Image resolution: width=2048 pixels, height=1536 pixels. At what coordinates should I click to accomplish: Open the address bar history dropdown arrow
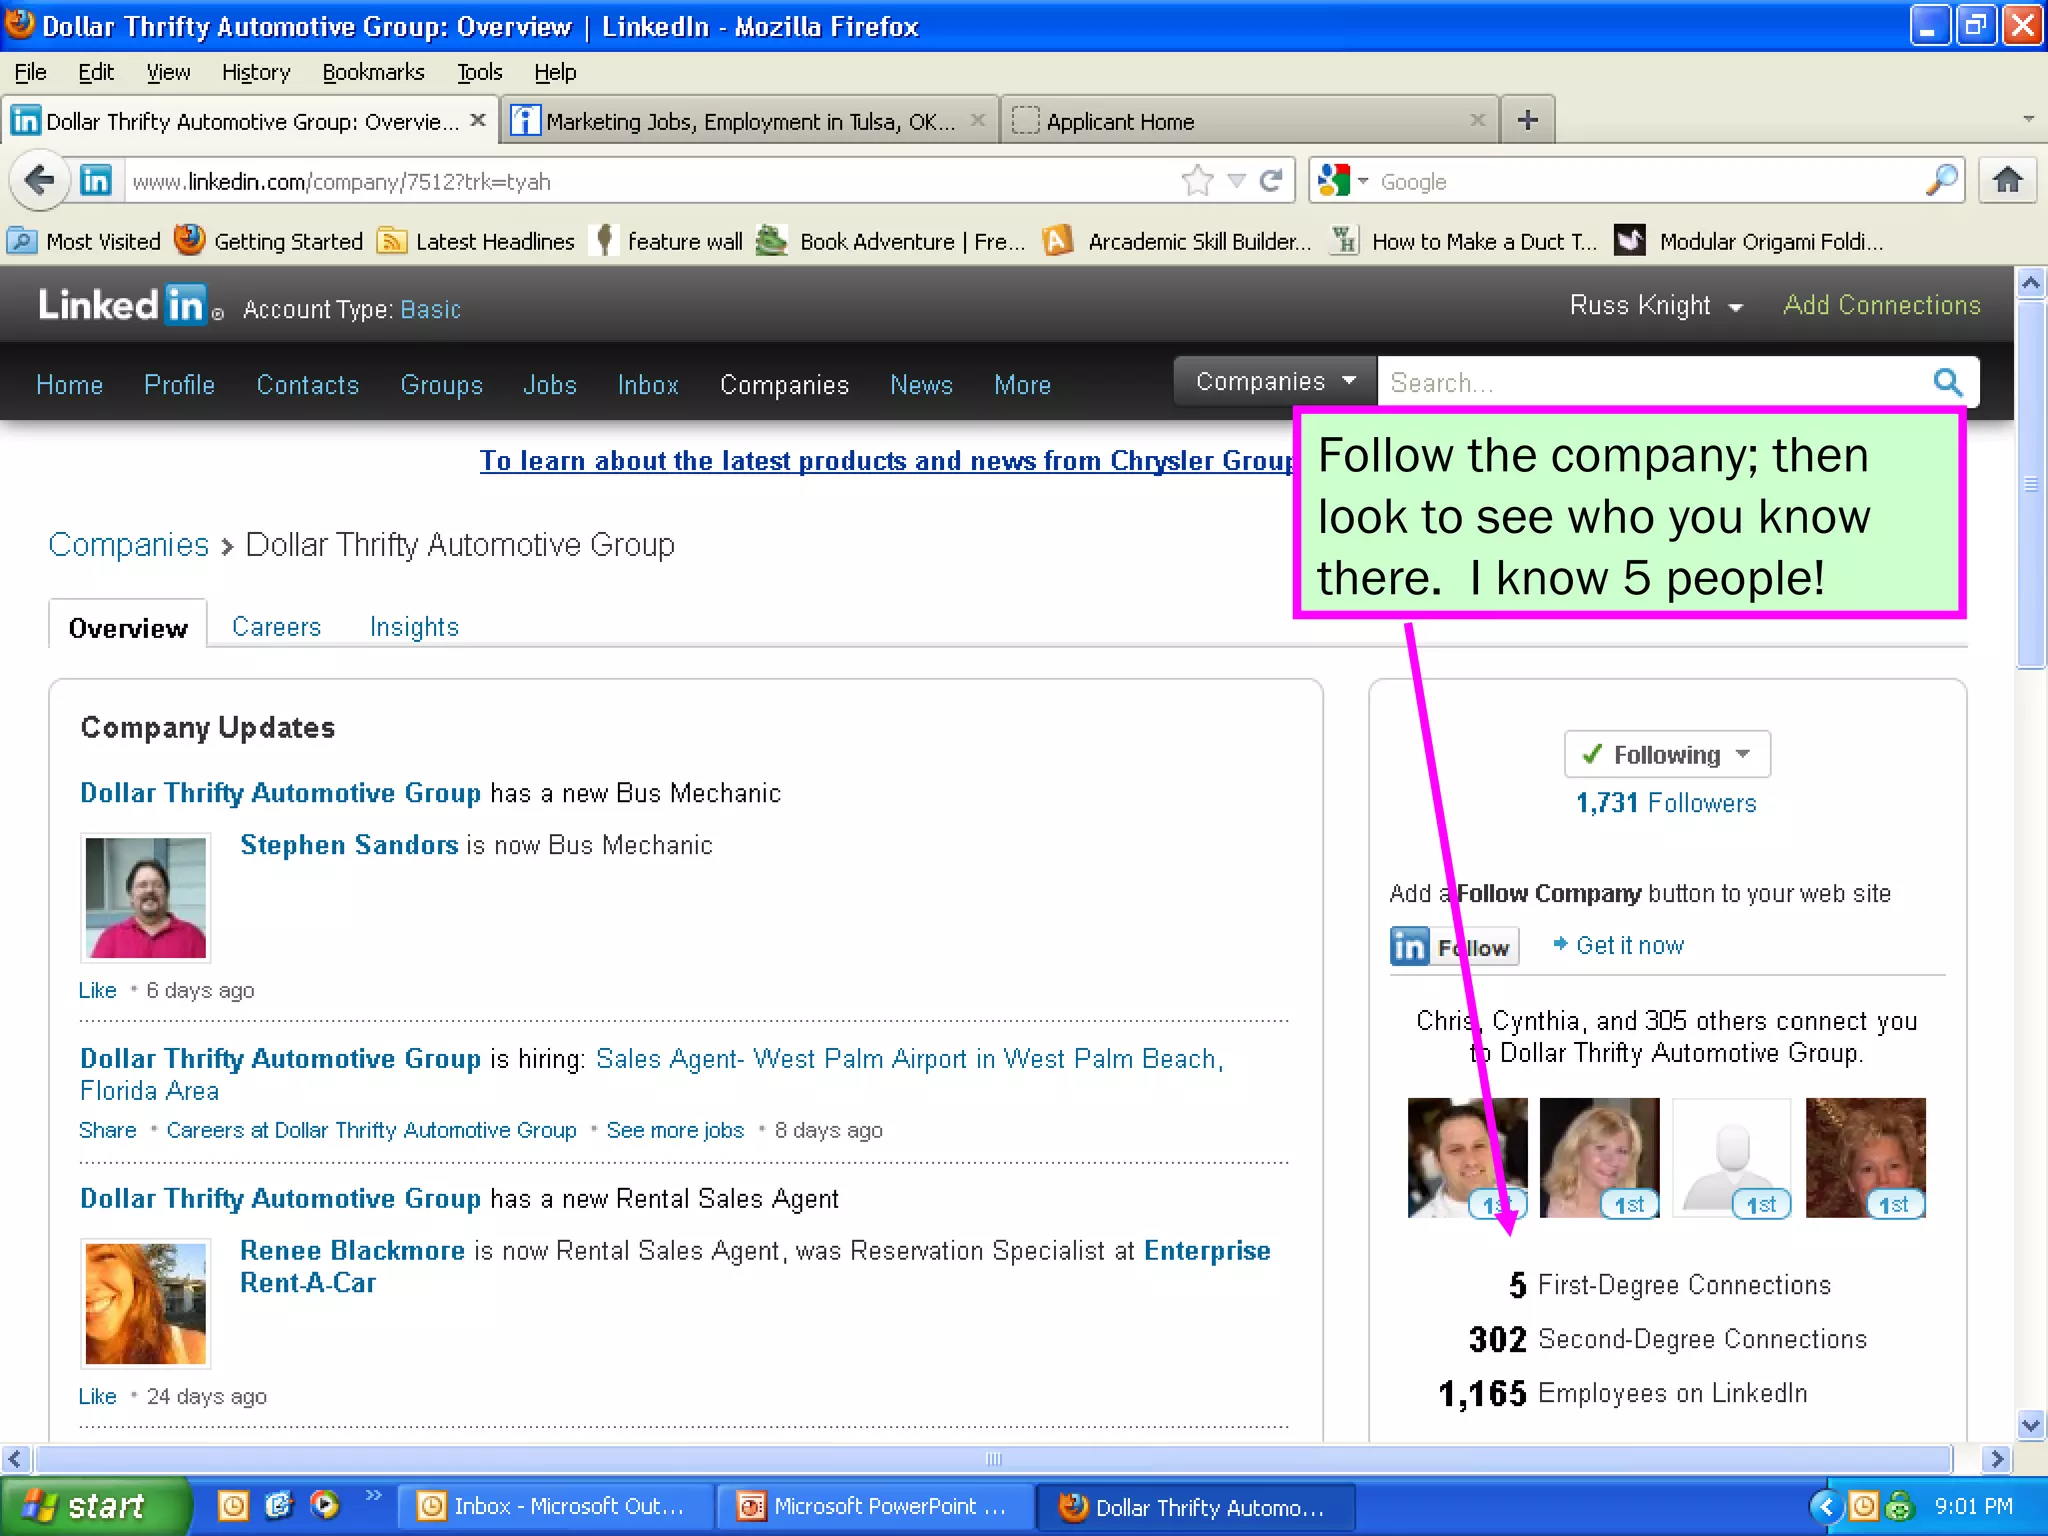tap(1236, 181)
